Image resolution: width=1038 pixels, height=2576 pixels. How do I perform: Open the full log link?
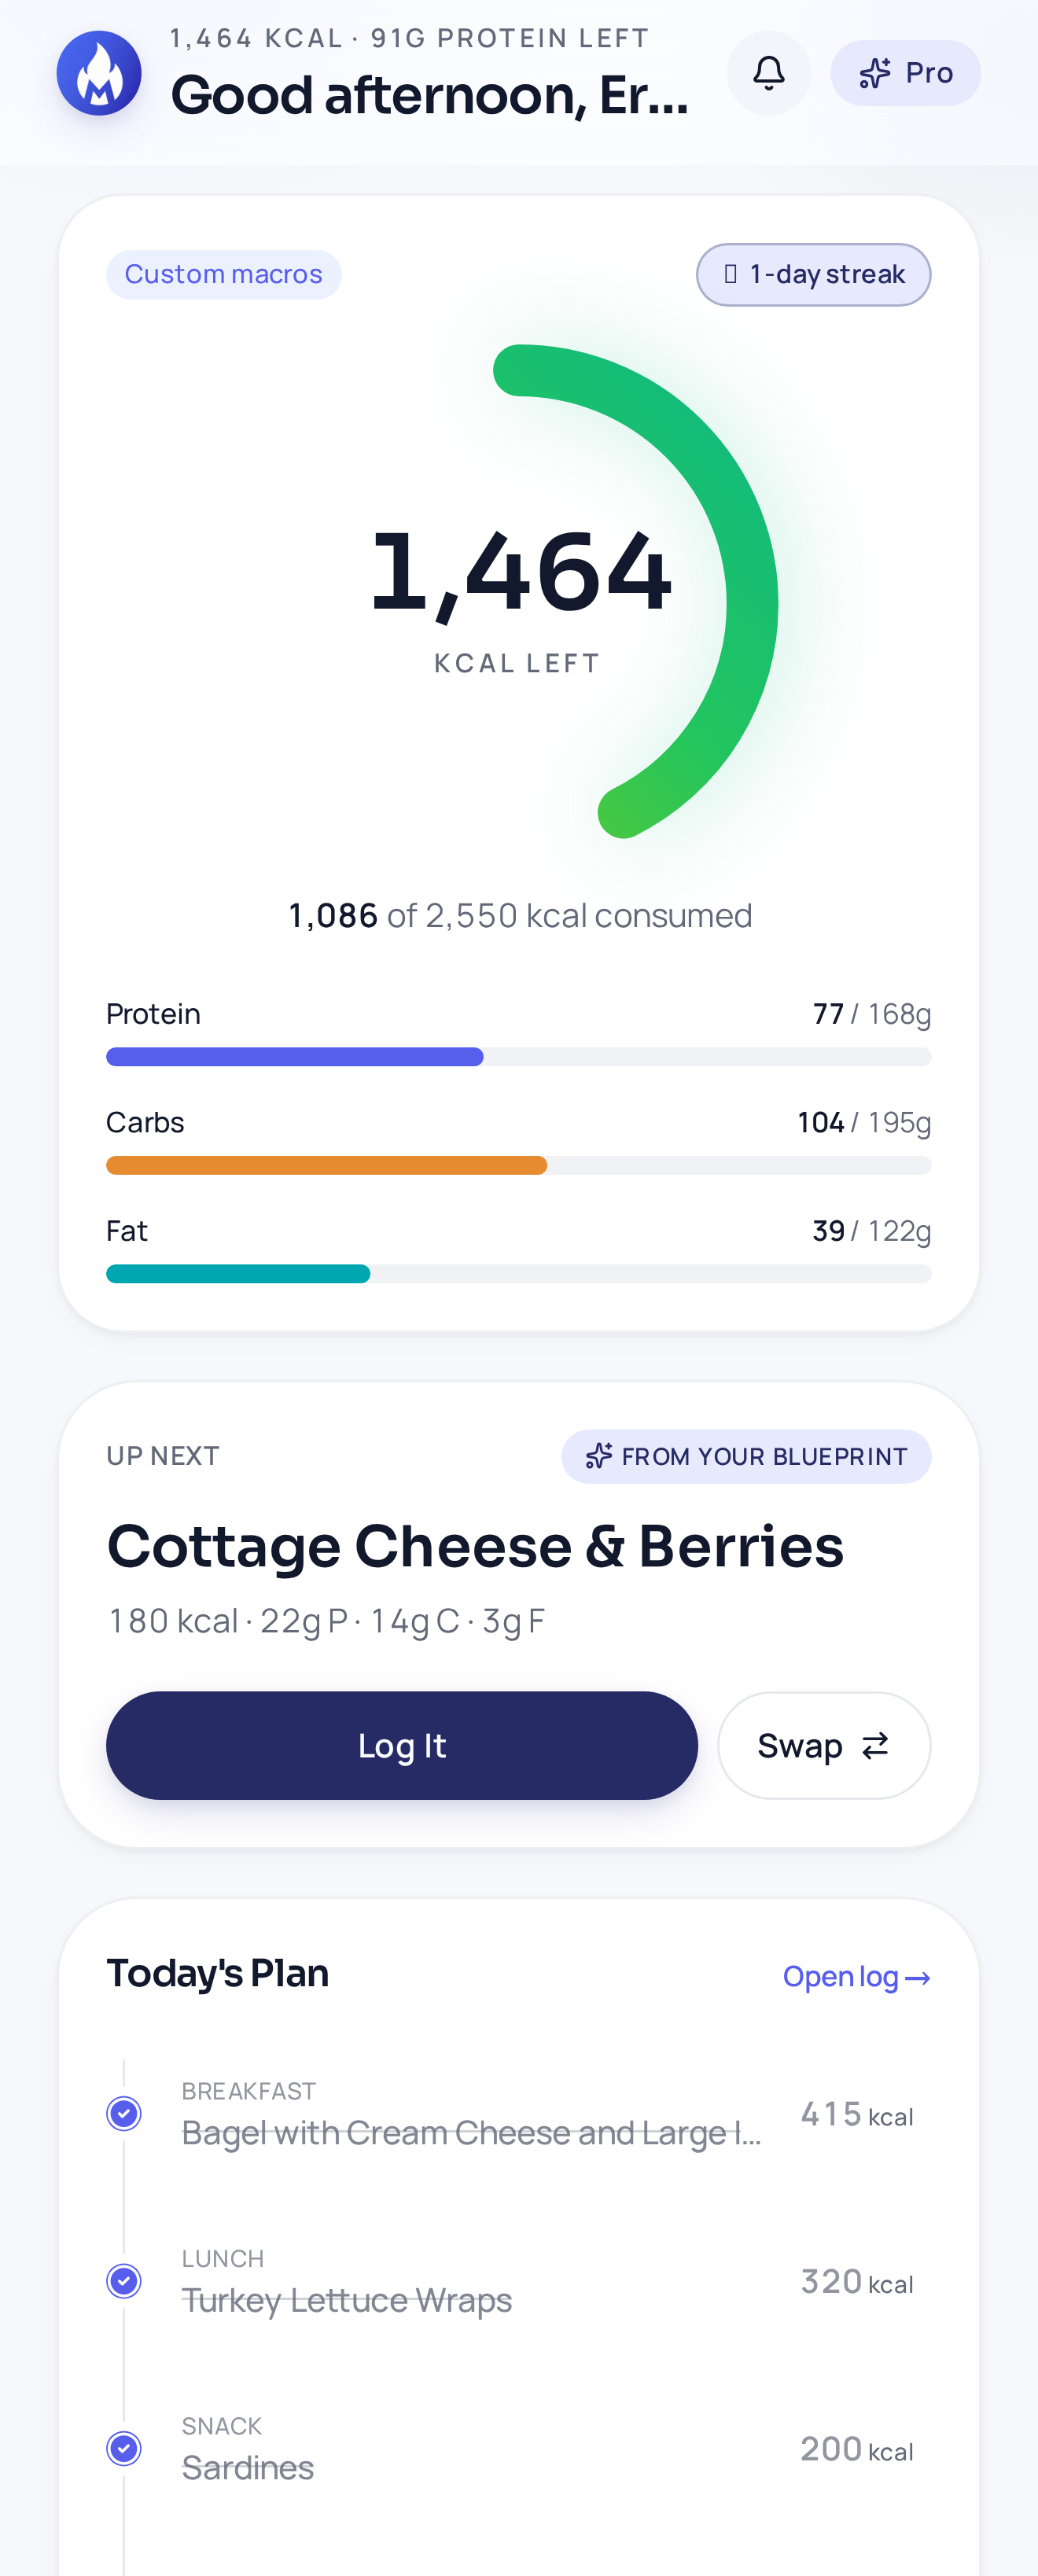[x=857, y=1977]
